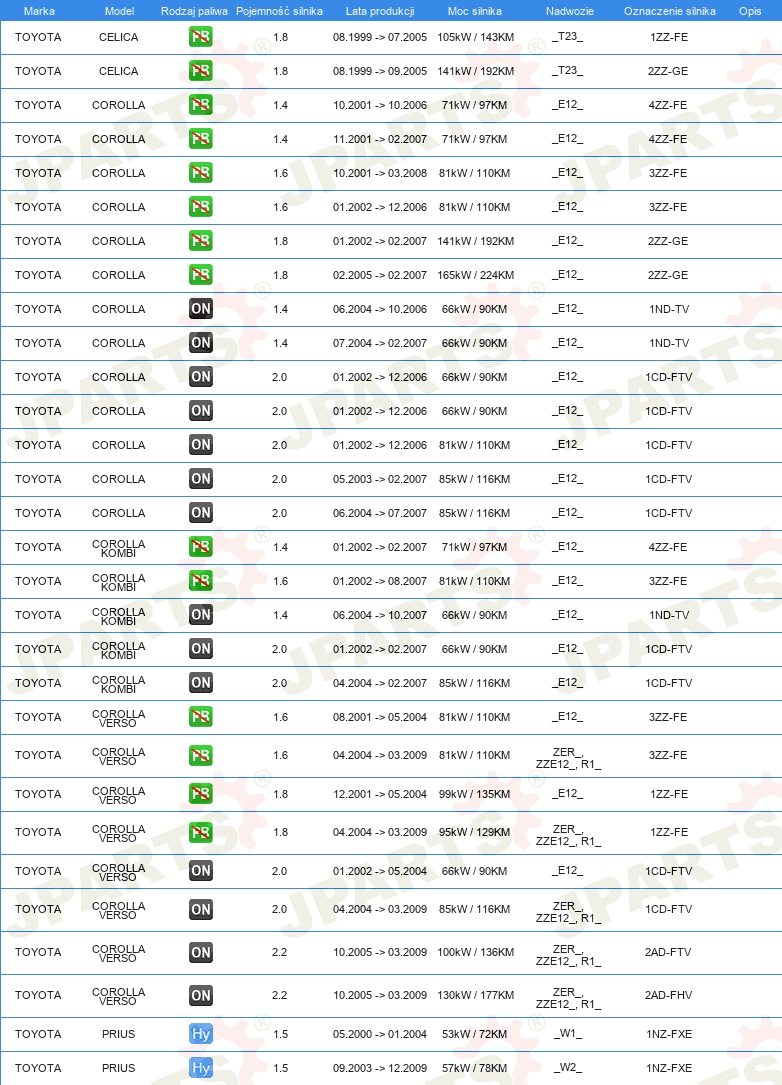Screen dimensions: 782x1085
Task: Select the '105kW / 143KM' power cell
Action: point(475,37)
